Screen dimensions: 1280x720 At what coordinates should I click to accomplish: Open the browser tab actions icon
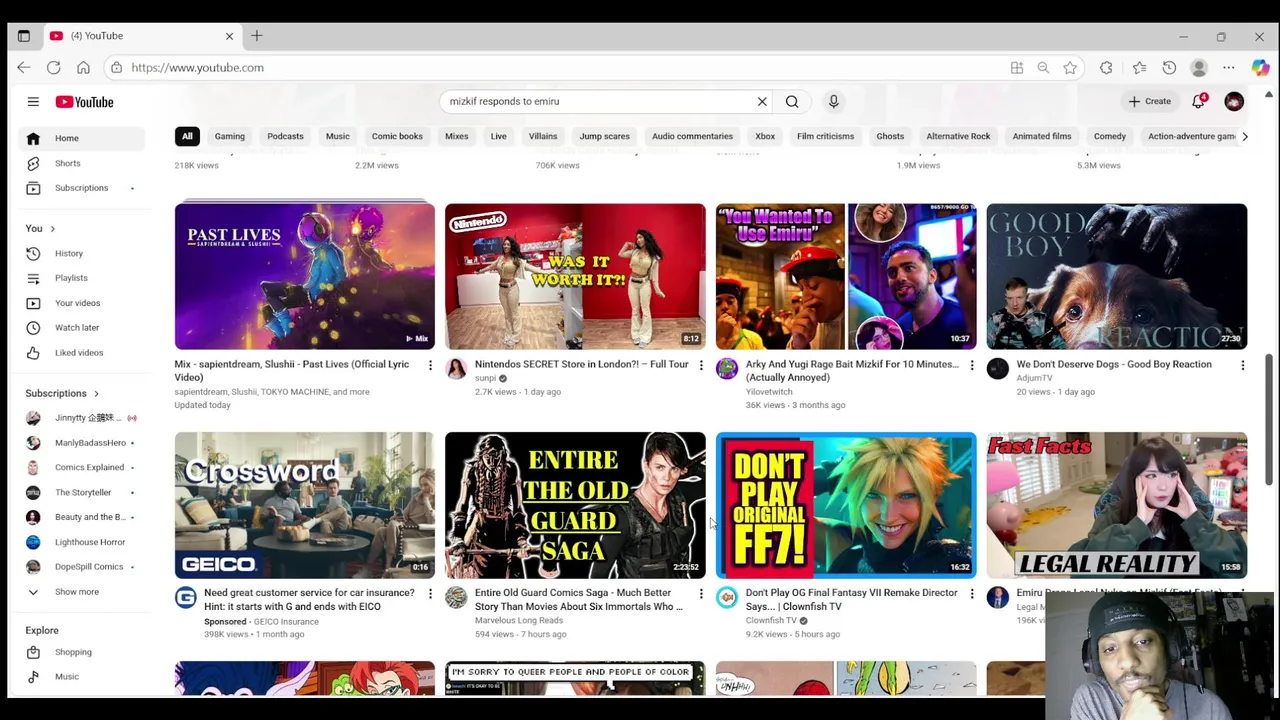point(24,36)
